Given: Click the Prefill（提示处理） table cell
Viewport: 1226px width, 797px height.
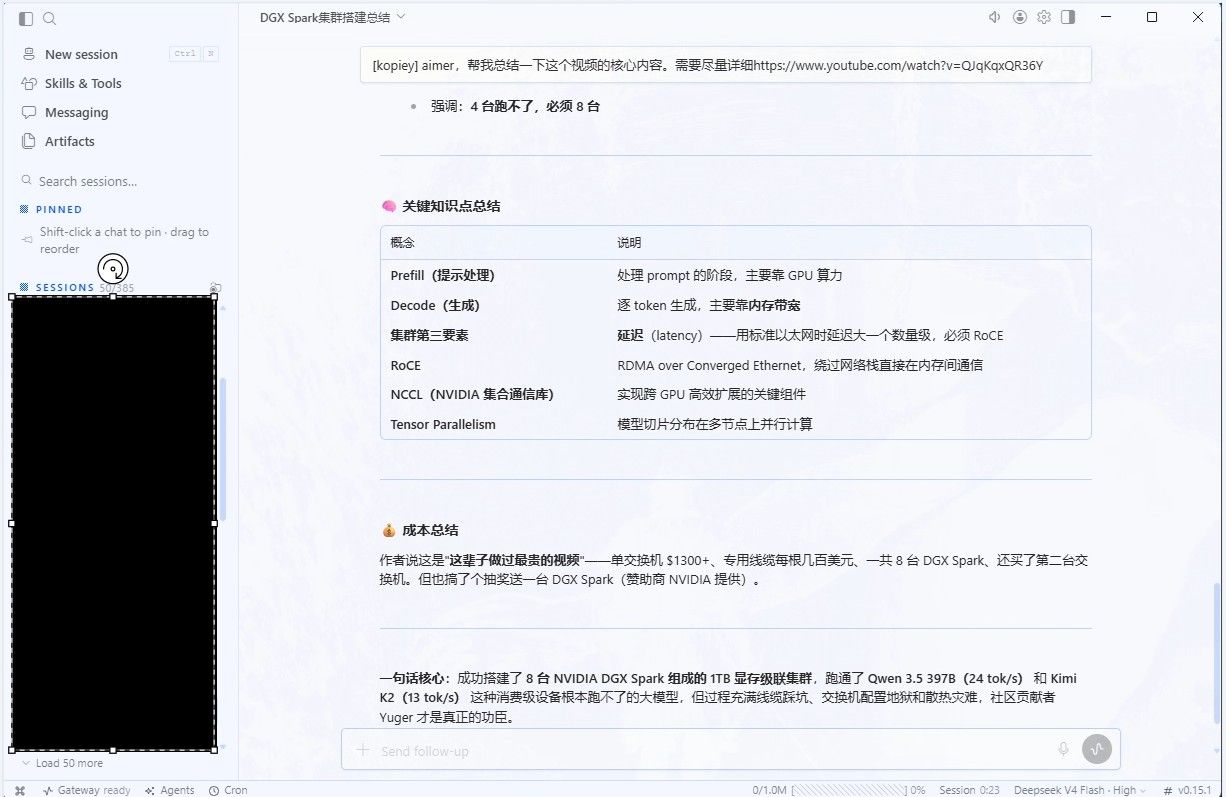Looking at the screenshot, I should click(x=442, y=275).
